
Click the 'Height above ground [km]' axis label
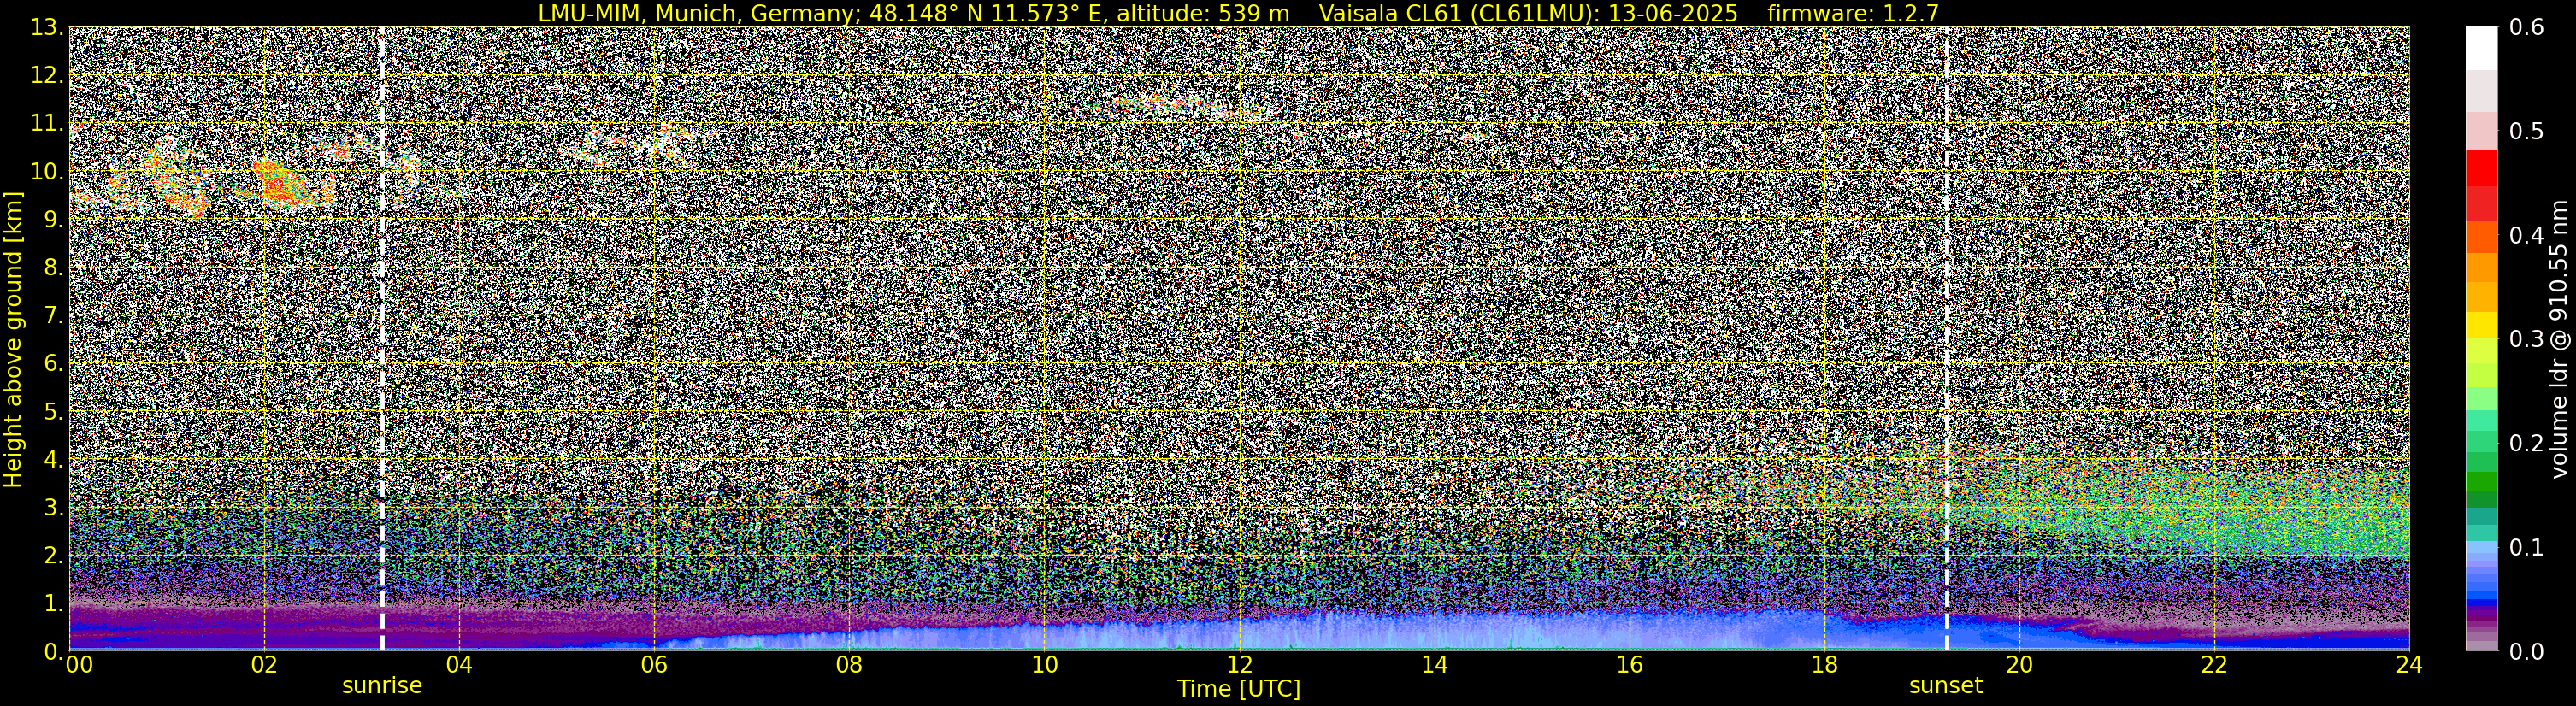pyautogui.click(x=13, y=340)
